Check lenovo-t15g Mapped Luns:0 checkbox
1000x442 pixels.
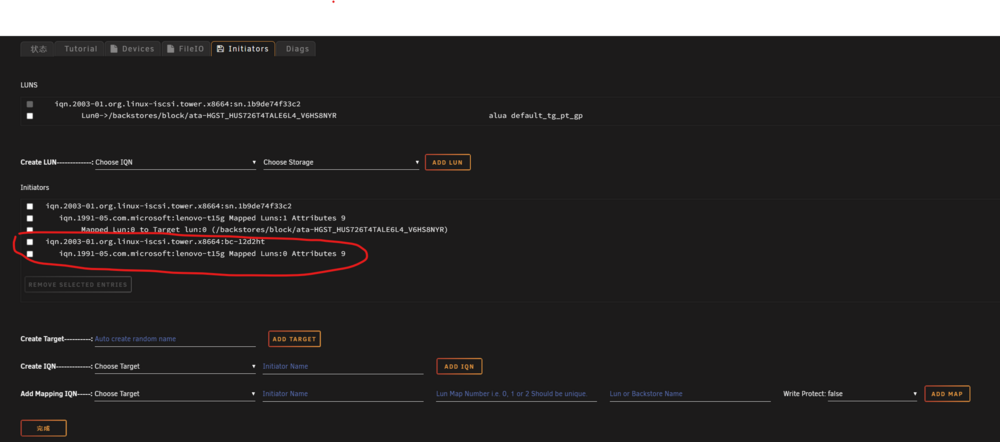30,254
